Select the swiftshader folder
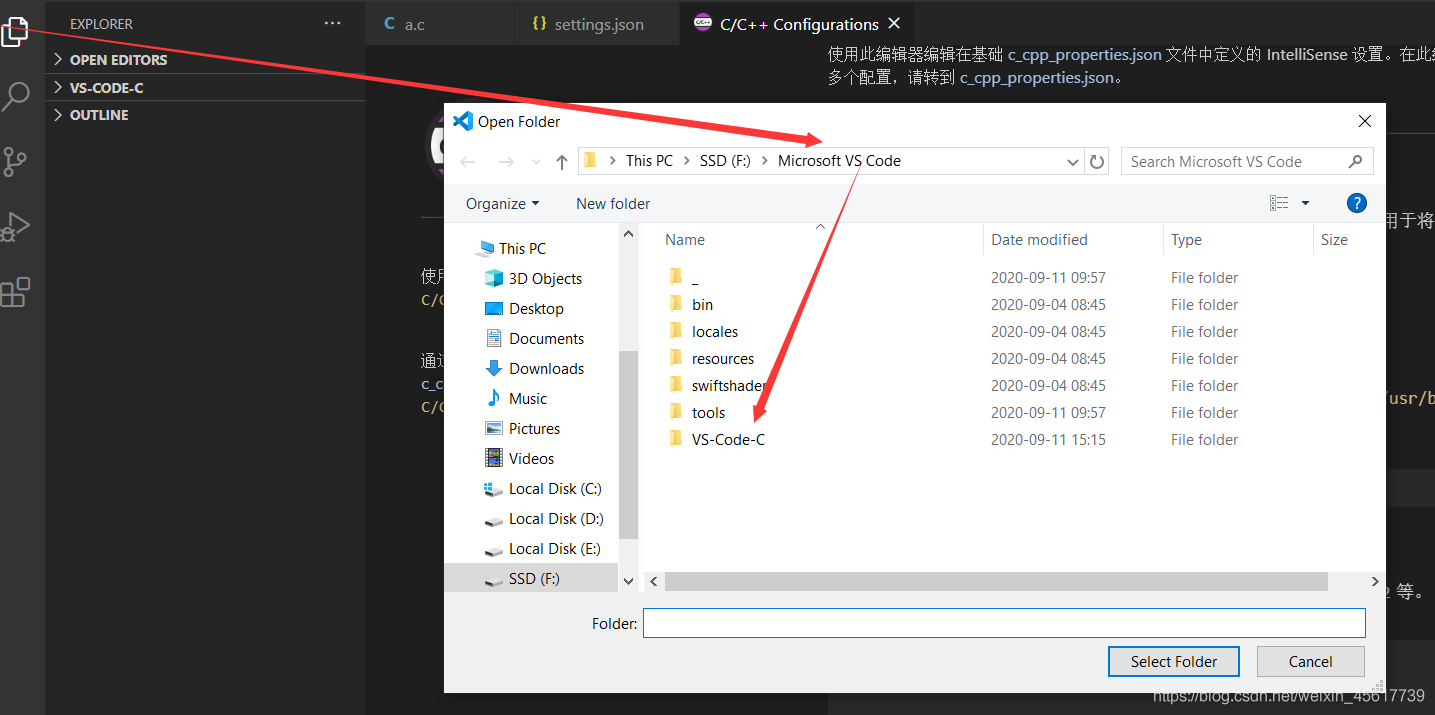This screenshot has width=1435, height=715. tap(728, 385)
